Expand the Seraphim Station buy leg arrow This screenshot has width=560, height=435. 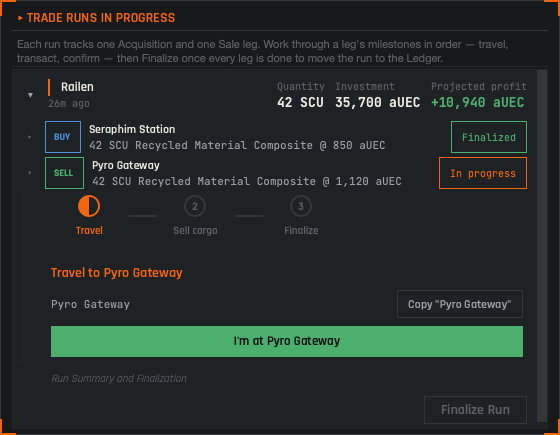pyautogui.click(x=30, y=137)
